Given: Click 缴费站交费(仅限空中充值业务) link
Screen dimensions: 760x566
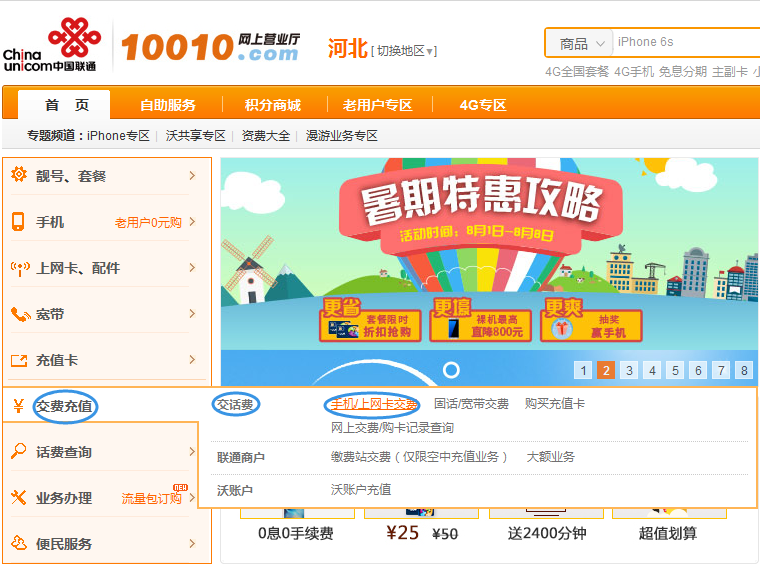Looking at the screenshot, I should [419, 457].
